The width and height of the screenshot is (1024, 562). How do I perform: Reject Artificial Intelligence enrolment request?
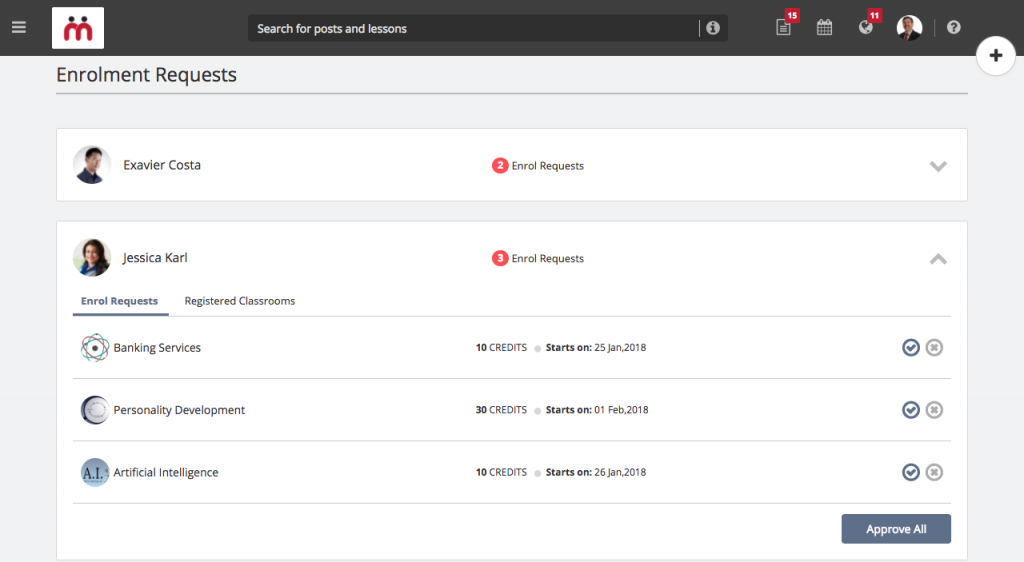(x=934, y=472)
